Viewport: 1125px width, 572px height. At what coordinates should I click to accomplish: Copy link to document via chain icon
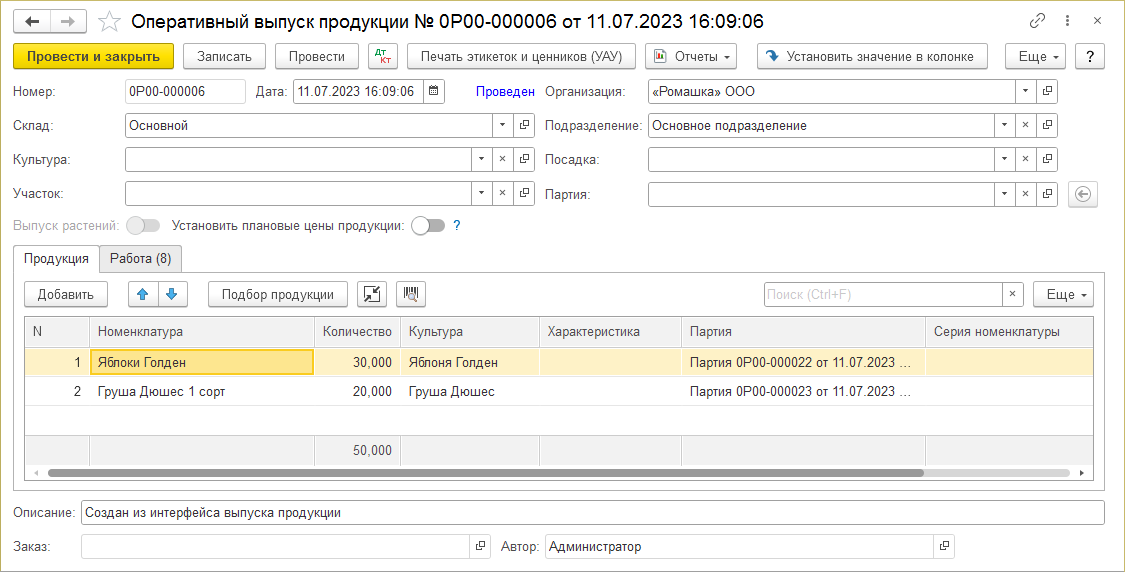1037,21
